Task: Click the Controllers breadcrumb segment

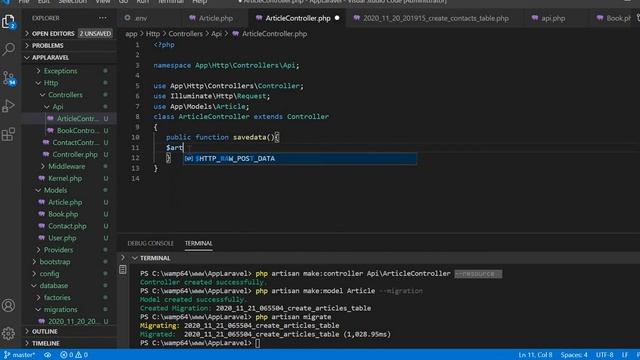Action: [185, 34]
